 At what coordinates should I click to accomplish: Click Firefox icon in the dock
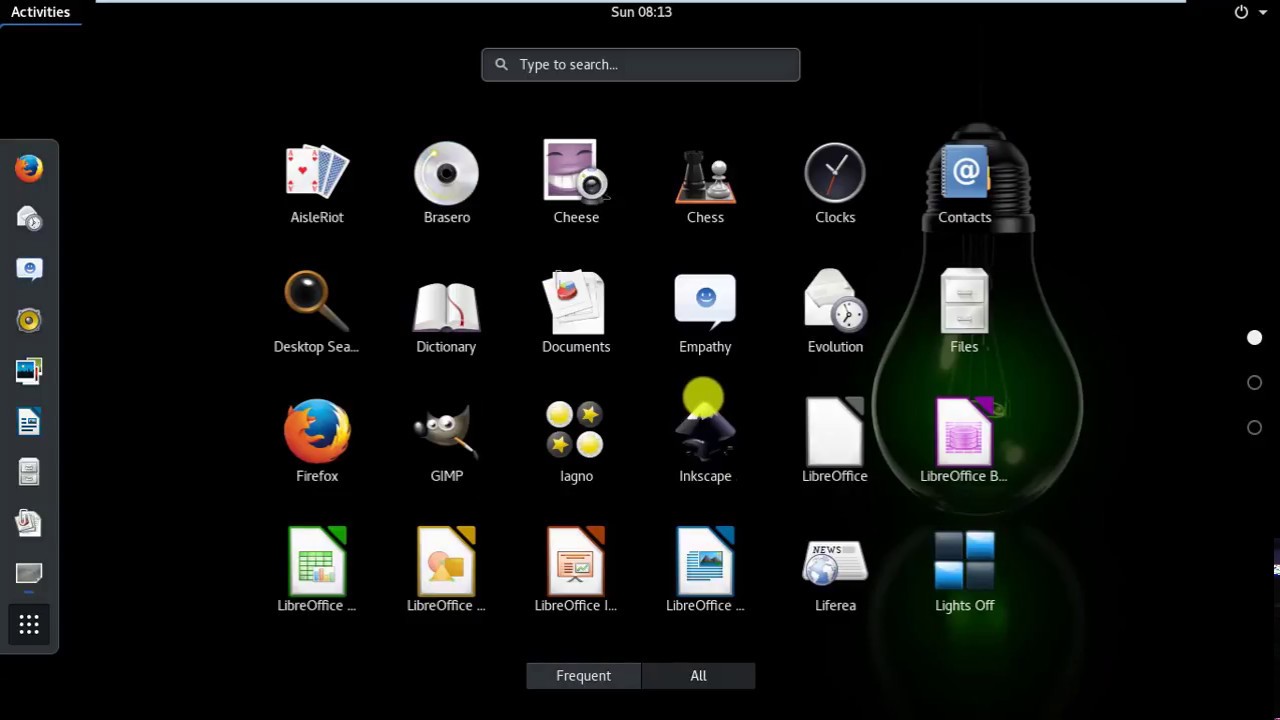click(29, 168)
